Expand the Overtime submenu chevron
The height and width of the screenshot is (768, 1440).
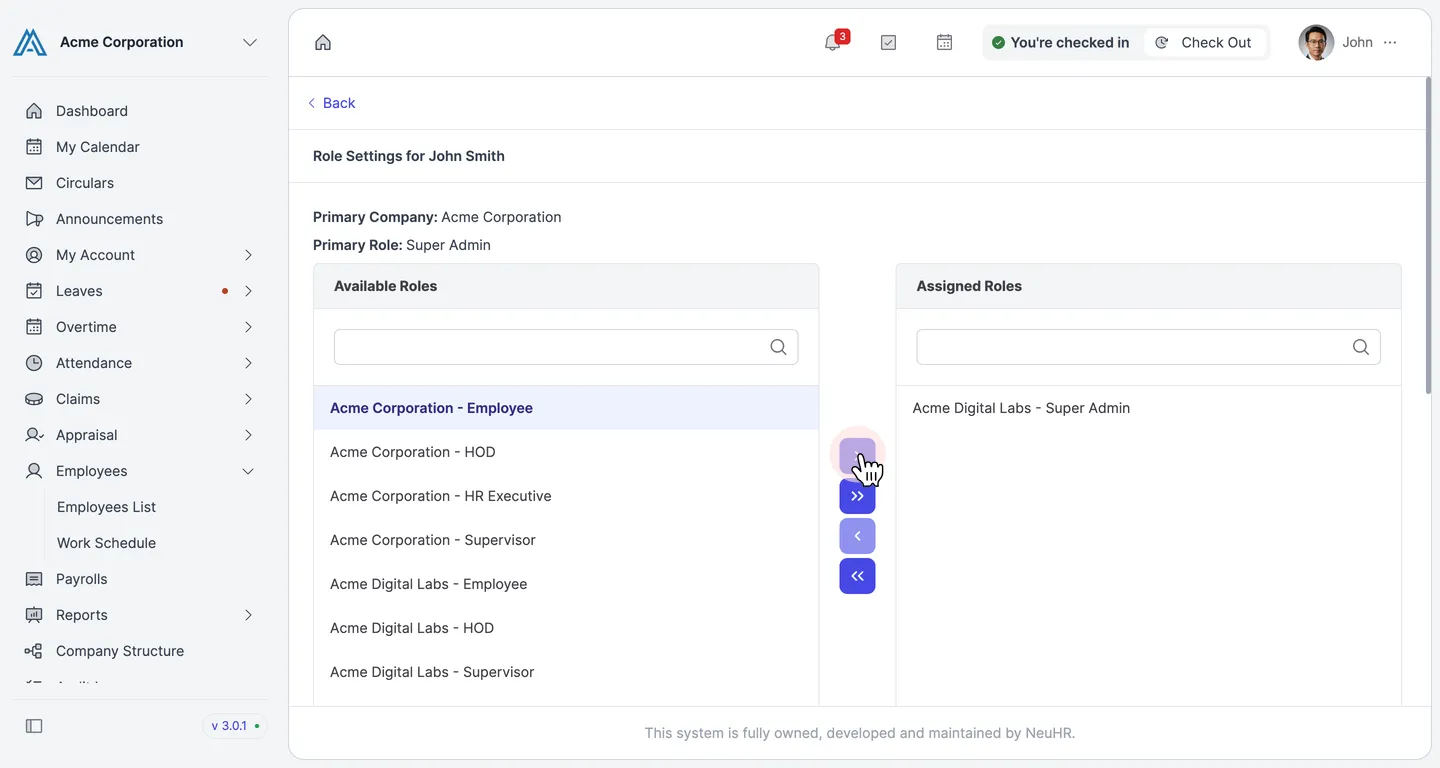tap(248, 327)
